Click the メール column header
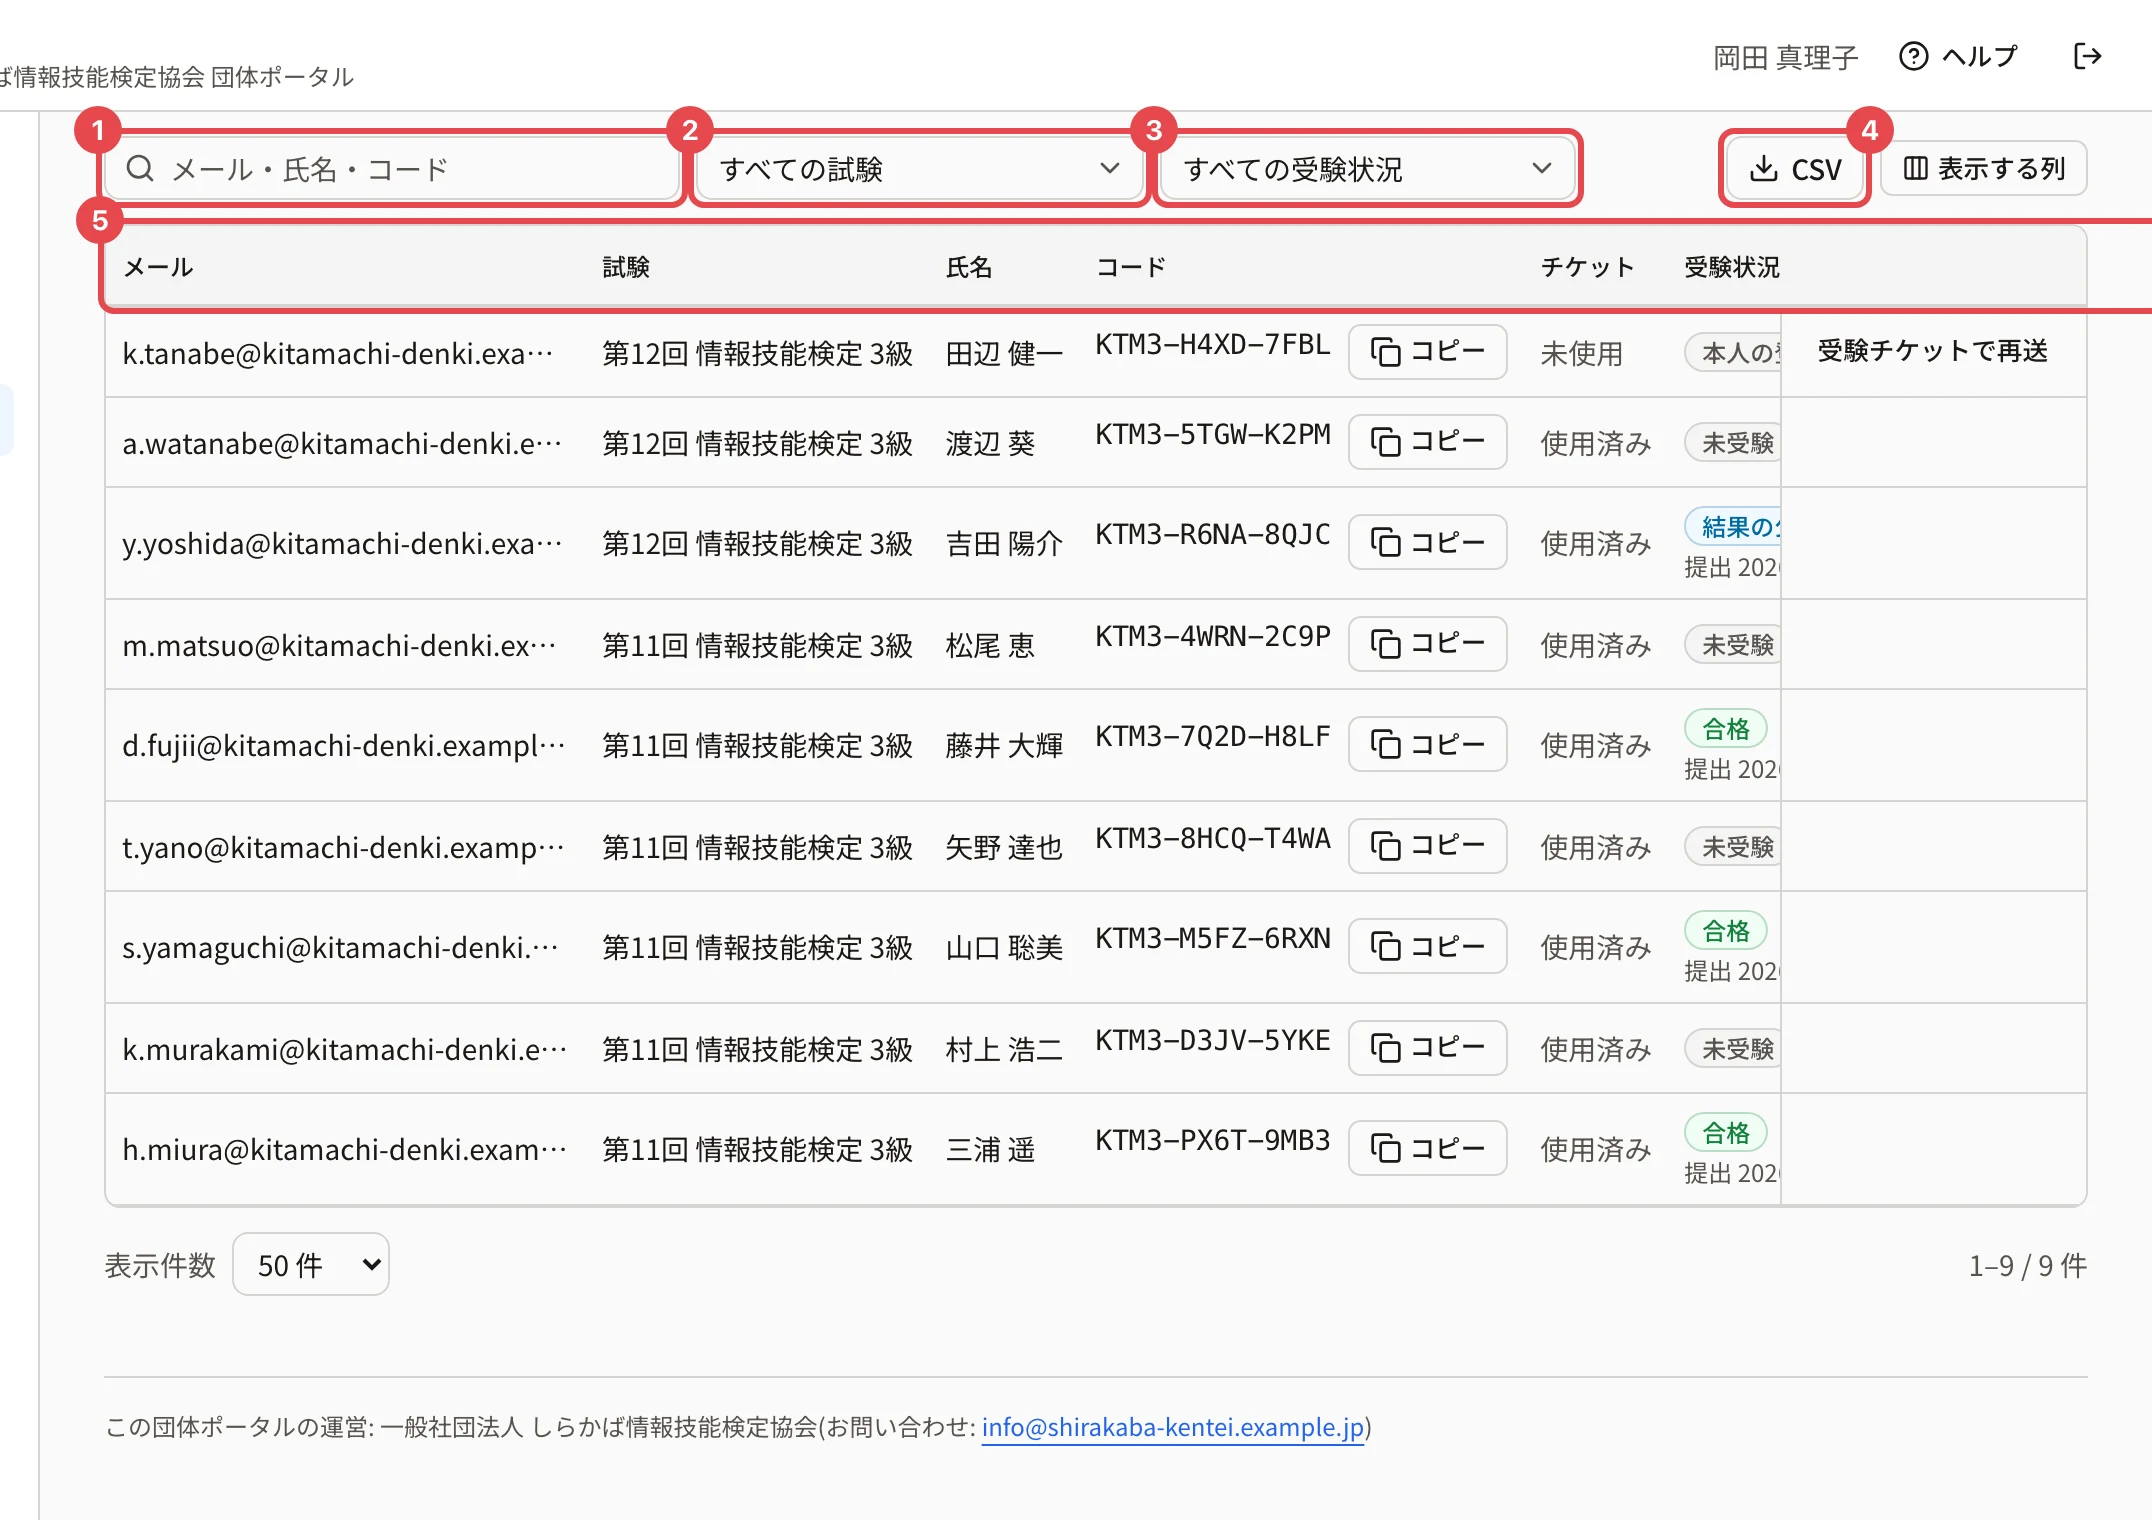This screenshot has height=1520, width=2152. pyautogui.click(x=158, y=267)
